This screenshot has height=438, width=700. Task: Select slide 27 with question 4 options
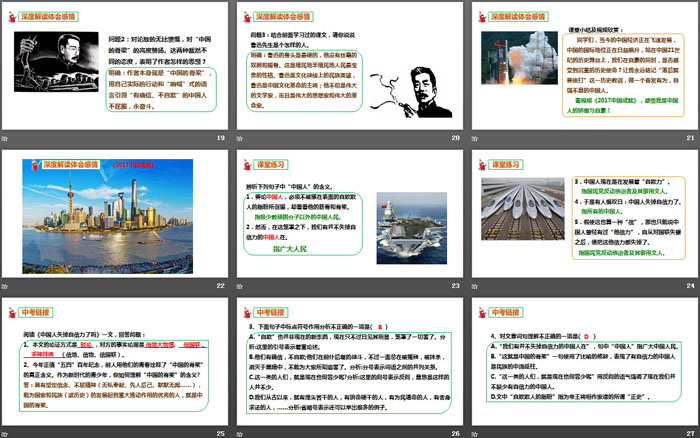[x=585, y=361]
